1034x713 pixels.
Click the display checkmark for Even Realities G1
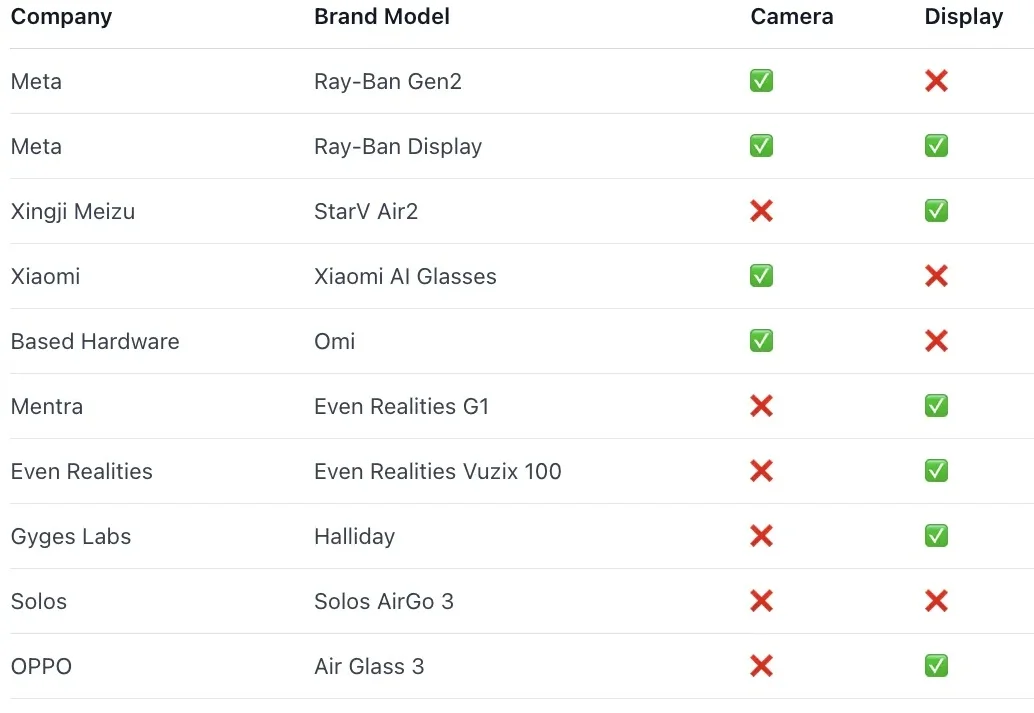point(936,406)
